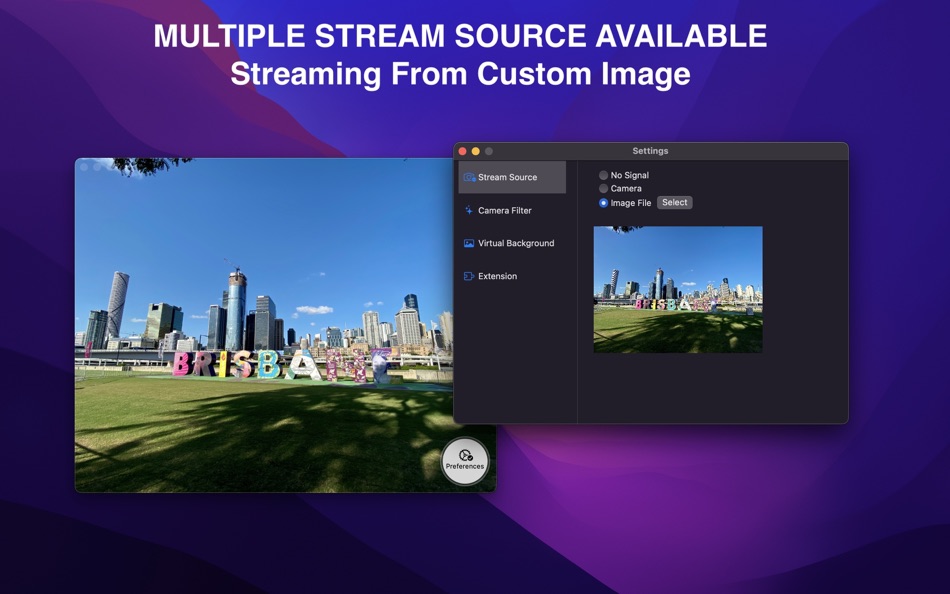Open Preferences from the round button
Screen dimensions: 950x594
[x=465, y=461]
